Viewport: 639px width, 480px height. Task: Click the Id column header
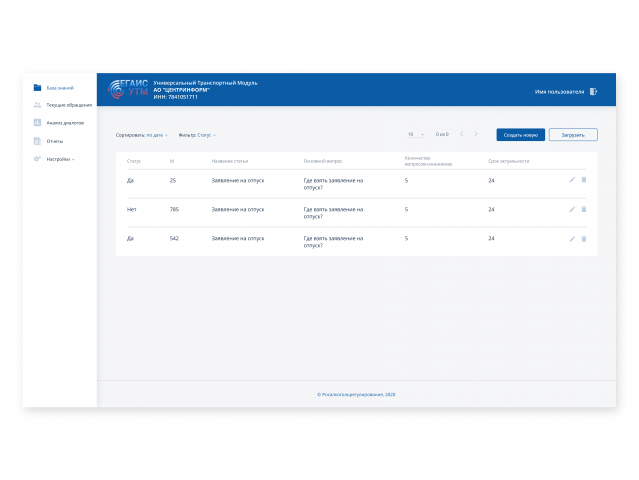click(x=172, y=161)
